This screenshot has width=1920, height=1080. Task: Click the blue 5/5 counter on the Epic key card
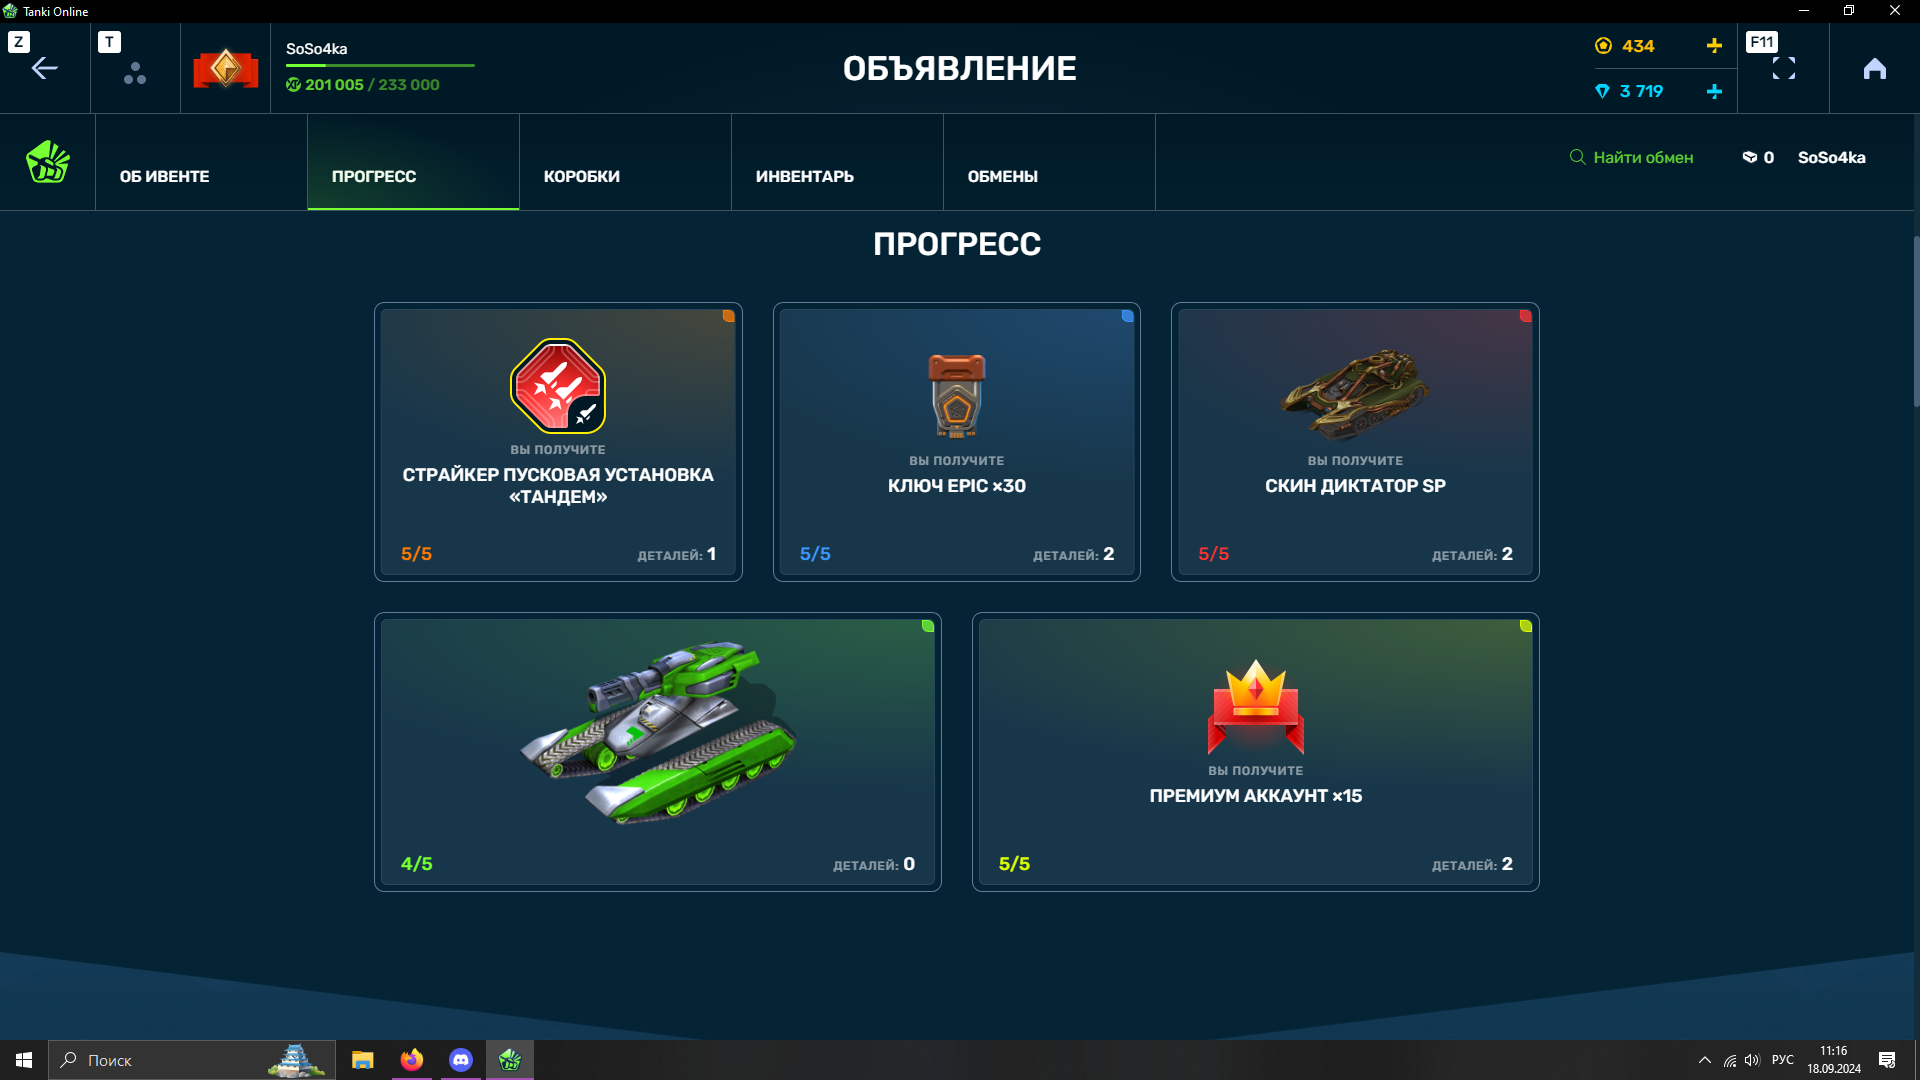(815, 554)
